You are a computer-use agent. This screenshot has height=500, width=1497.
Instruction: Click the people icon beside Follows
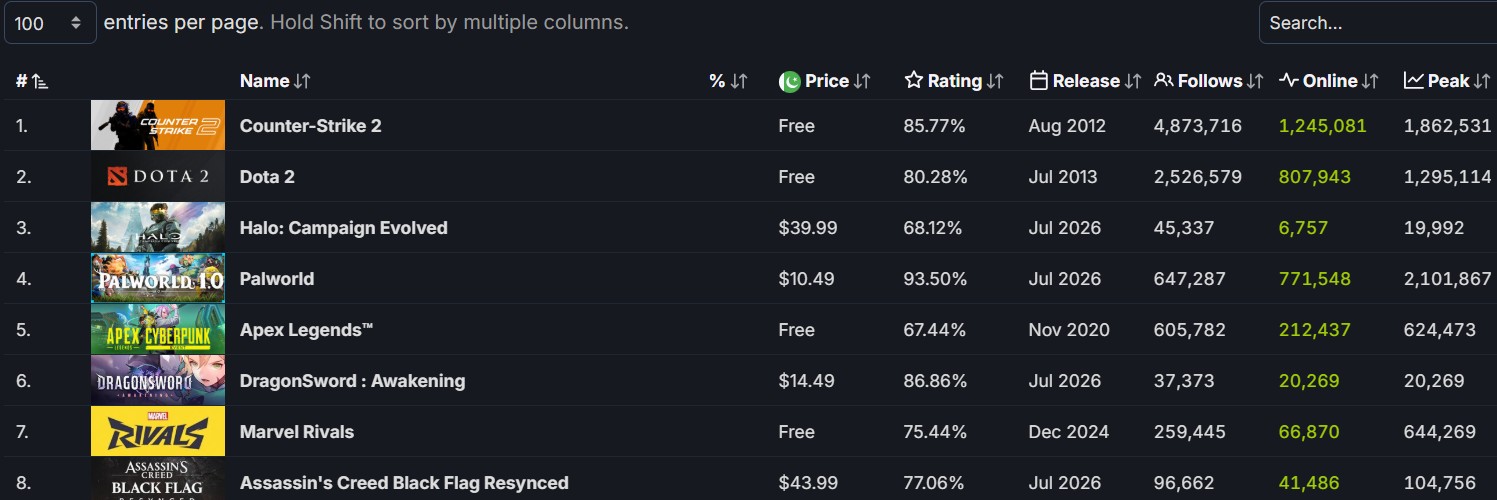(x=1163, y=81)
